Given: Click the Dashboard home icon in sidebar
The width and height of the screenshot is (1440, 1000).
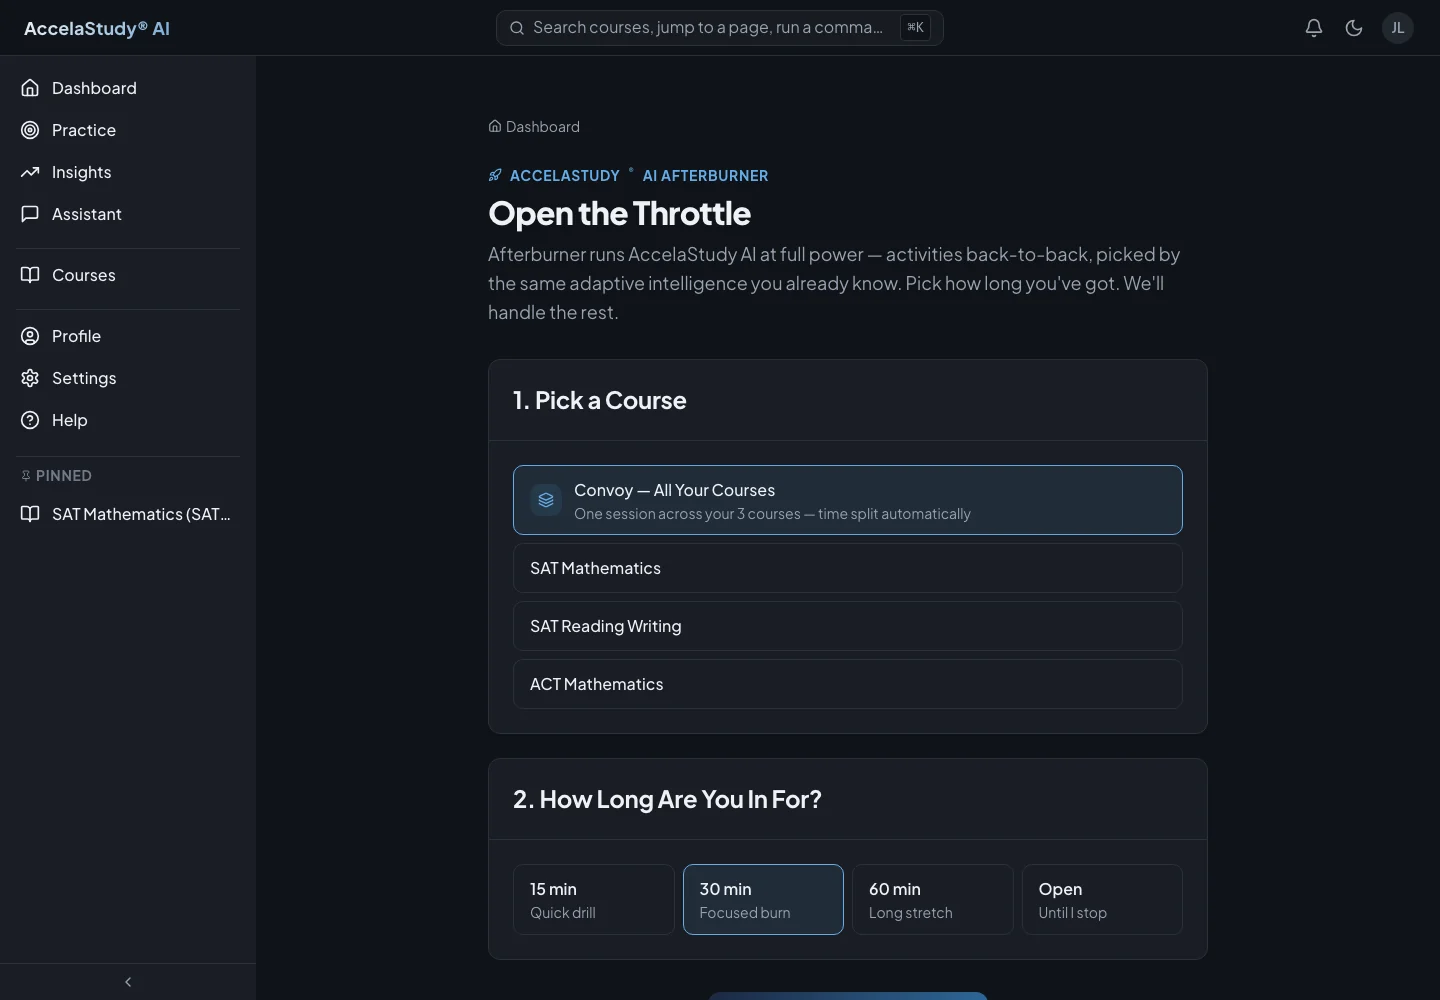Looking at the screenshot, I should tap(30, 88).
